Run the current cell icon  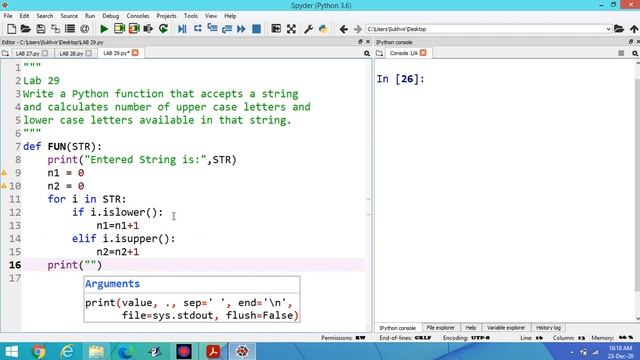click(x=119, y=29)
